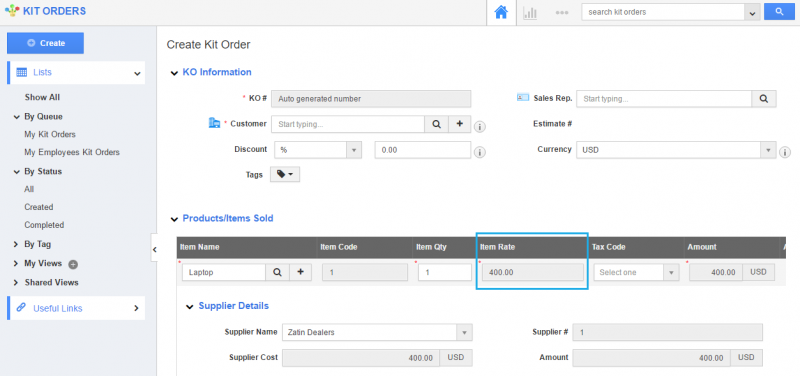Select Show All in the sidebar
This screenshot has width=800, height=376.
42,97
